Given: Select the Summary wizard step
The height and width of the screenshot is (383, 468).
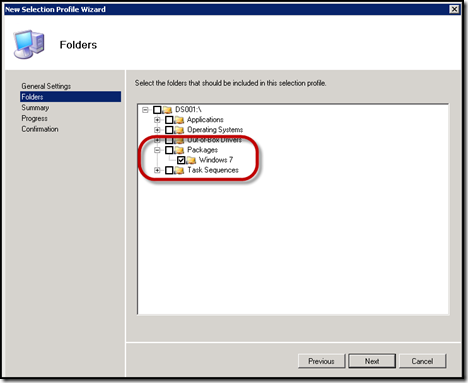Looking at the screenshot, I should (x=35, y=108).
